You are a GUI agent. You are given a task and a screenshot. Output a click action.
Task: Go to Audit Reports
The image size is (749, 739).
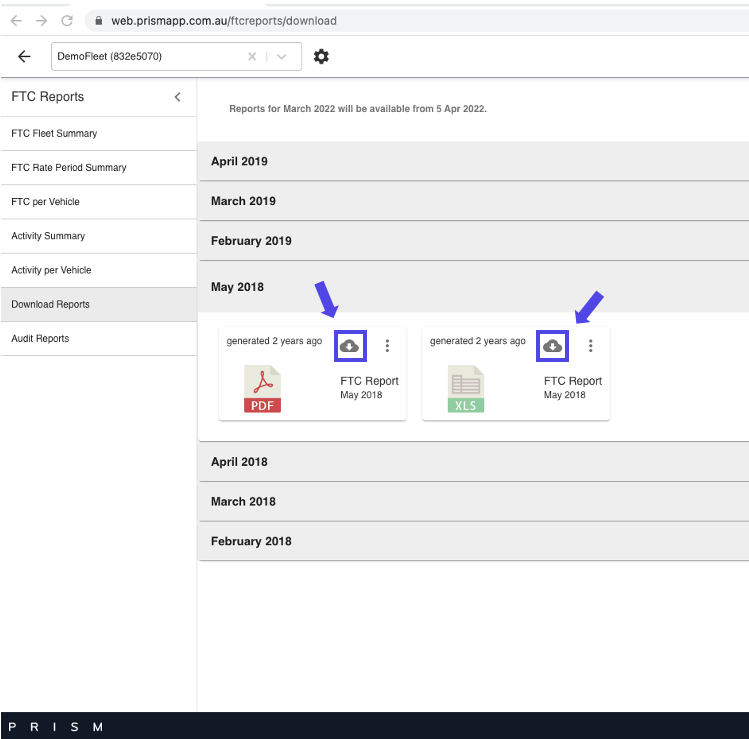click(40, 338)
